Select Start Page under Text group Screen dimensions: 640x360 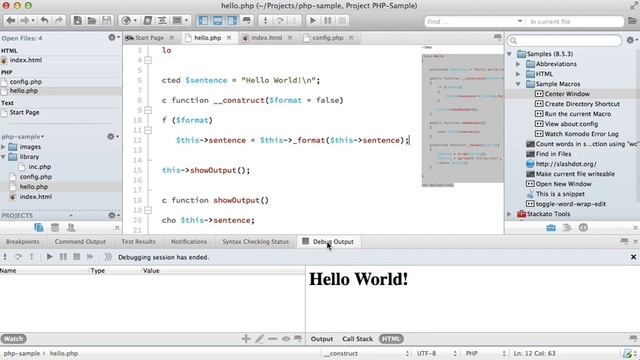pyautogui.click(x=24, y=112)
